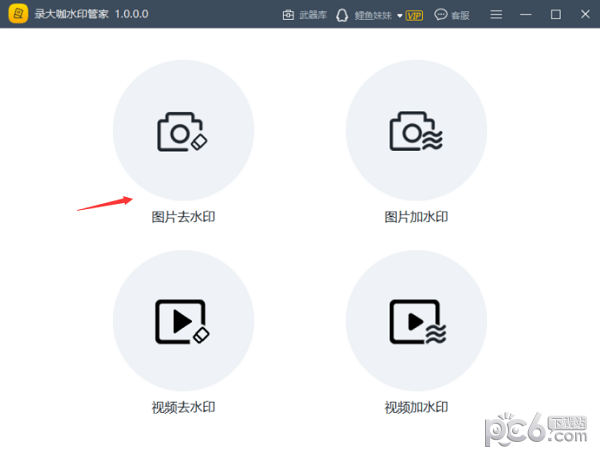Viewport: 600px width, 459px height.
Task: Open the 武器库 toolbox icon
Action: 288,15
